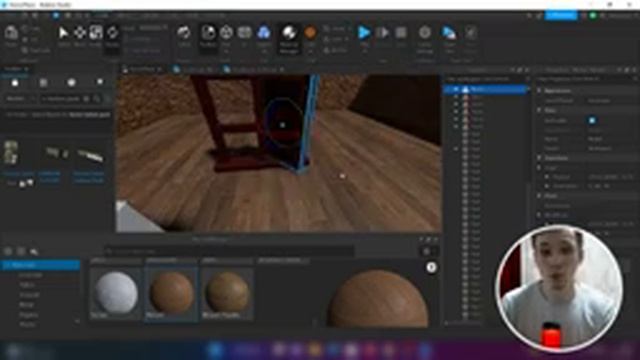Switch to the first document tab above viewport
This screenshot has height=360, width=640.
pyautogui.click(x=142, y=70)
